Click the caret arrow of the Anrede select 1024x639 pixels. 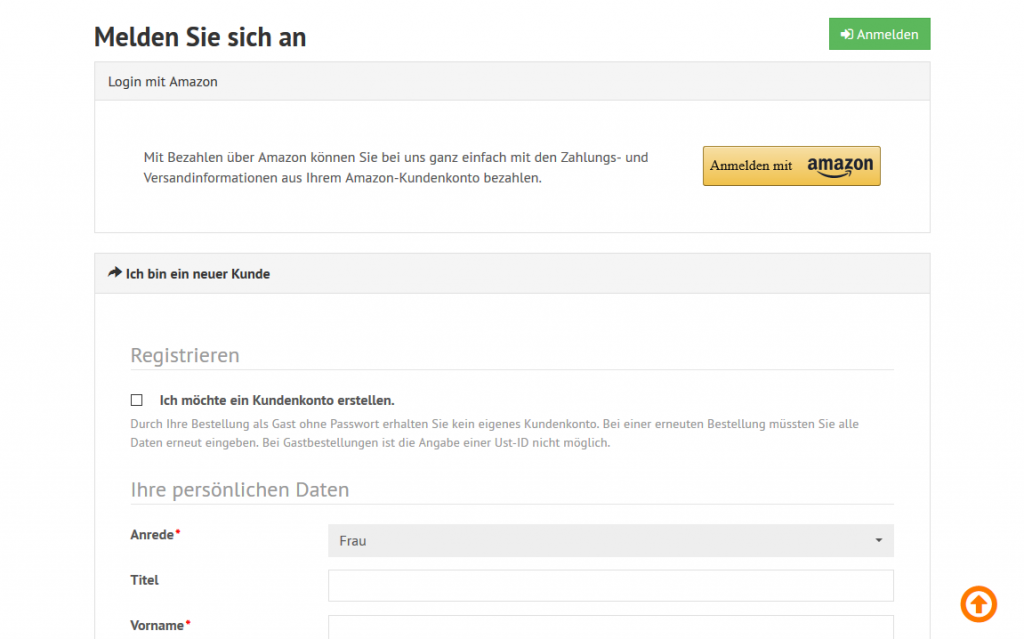tap(878, 541)
